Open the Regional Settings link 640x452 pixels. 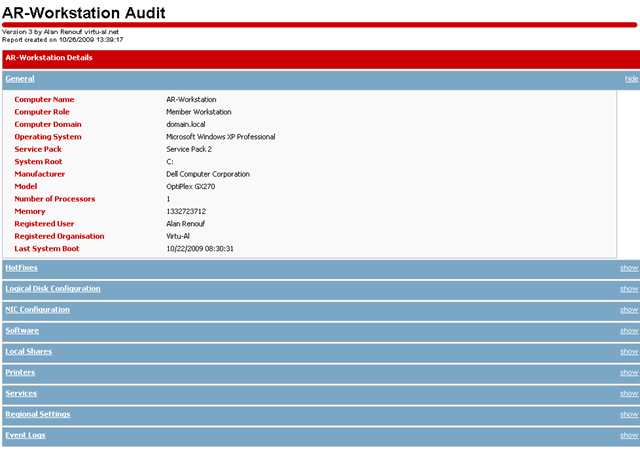click(38, 414)
